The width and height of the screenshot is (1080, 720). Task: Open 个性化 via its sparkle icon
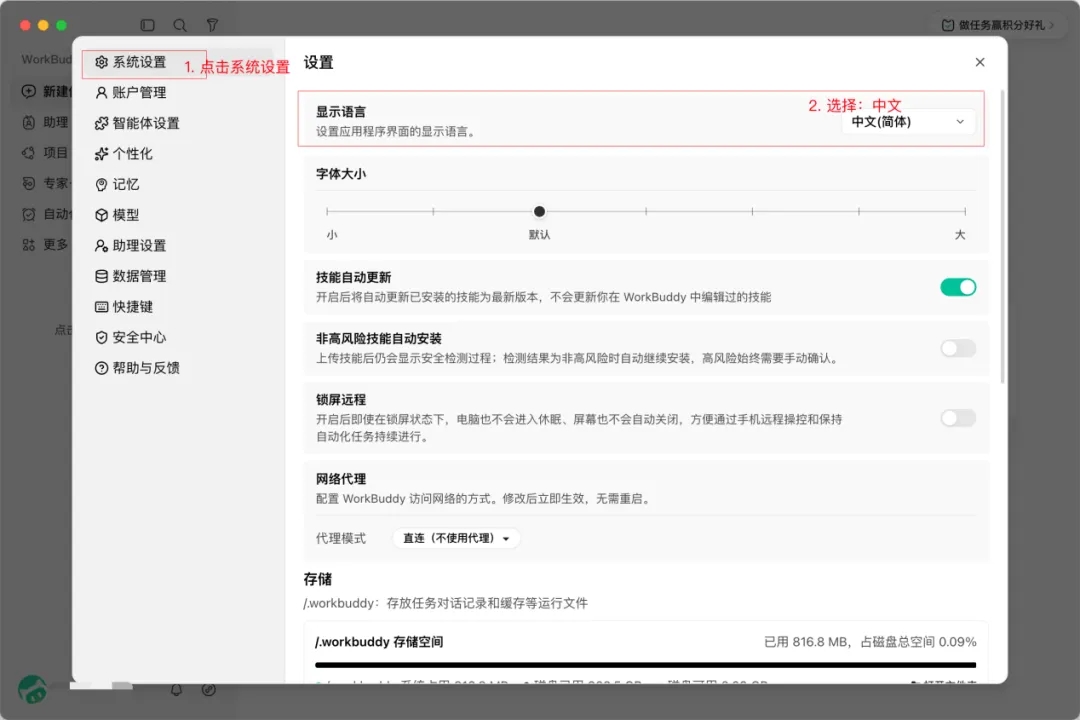tap(101, 154)
